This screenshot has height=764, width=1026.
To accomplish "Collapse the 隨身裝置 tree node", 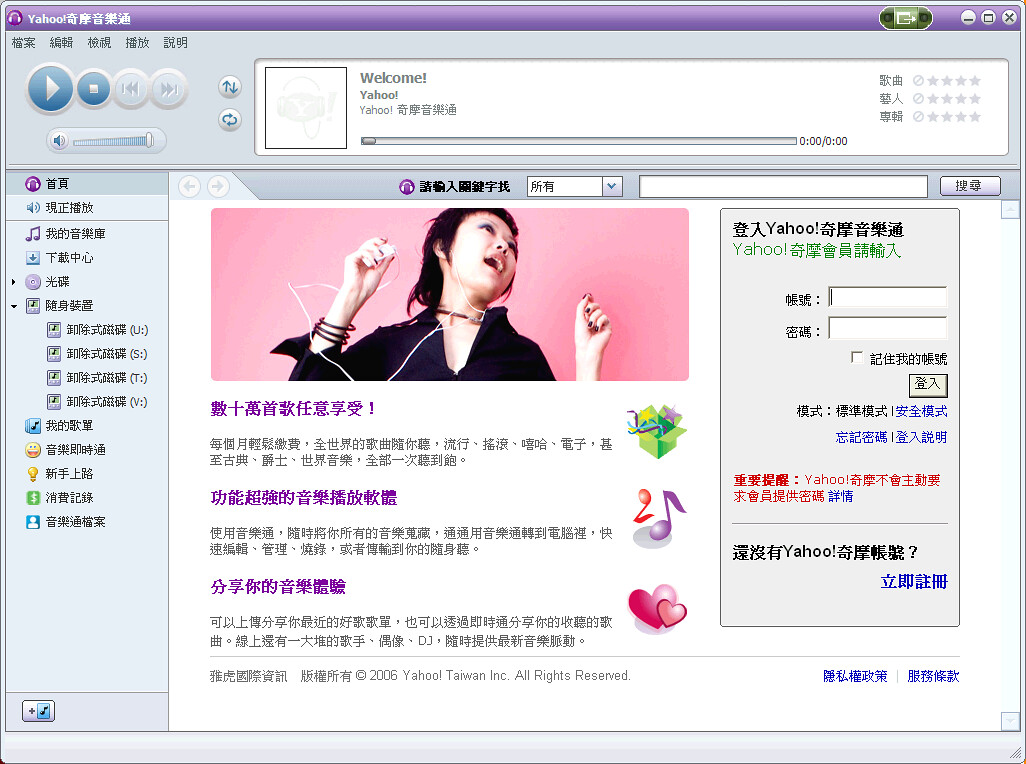I will point(14,306).
